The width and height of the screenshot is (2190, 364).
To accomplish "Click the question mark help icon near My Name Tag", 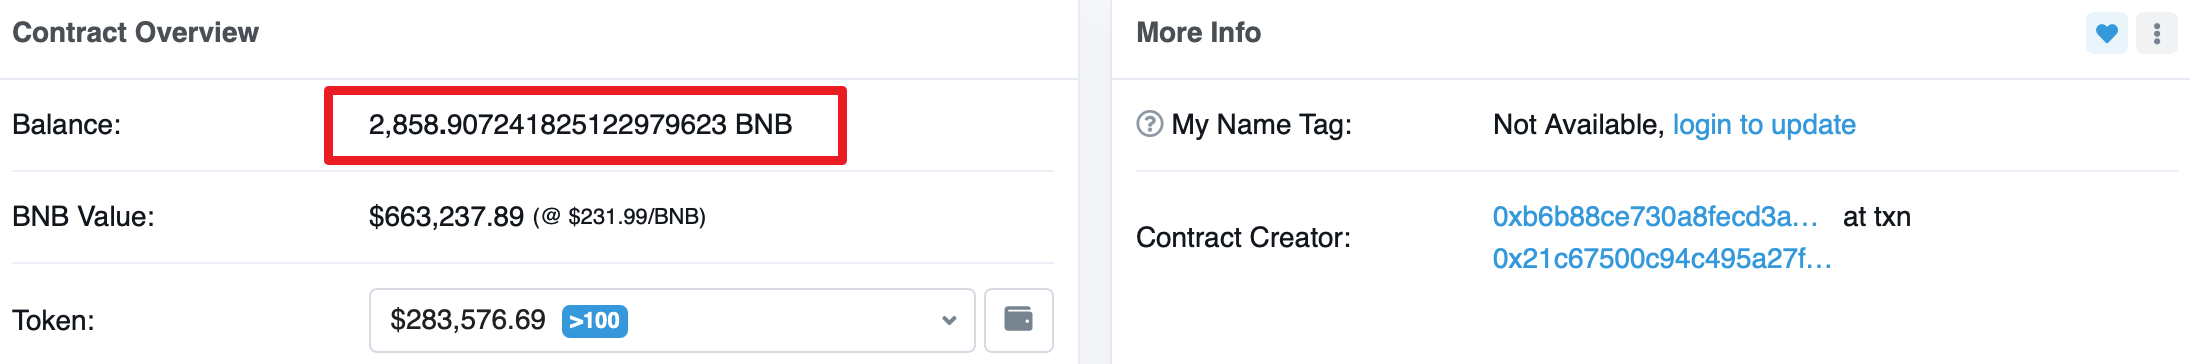I will pos(1150,124).
